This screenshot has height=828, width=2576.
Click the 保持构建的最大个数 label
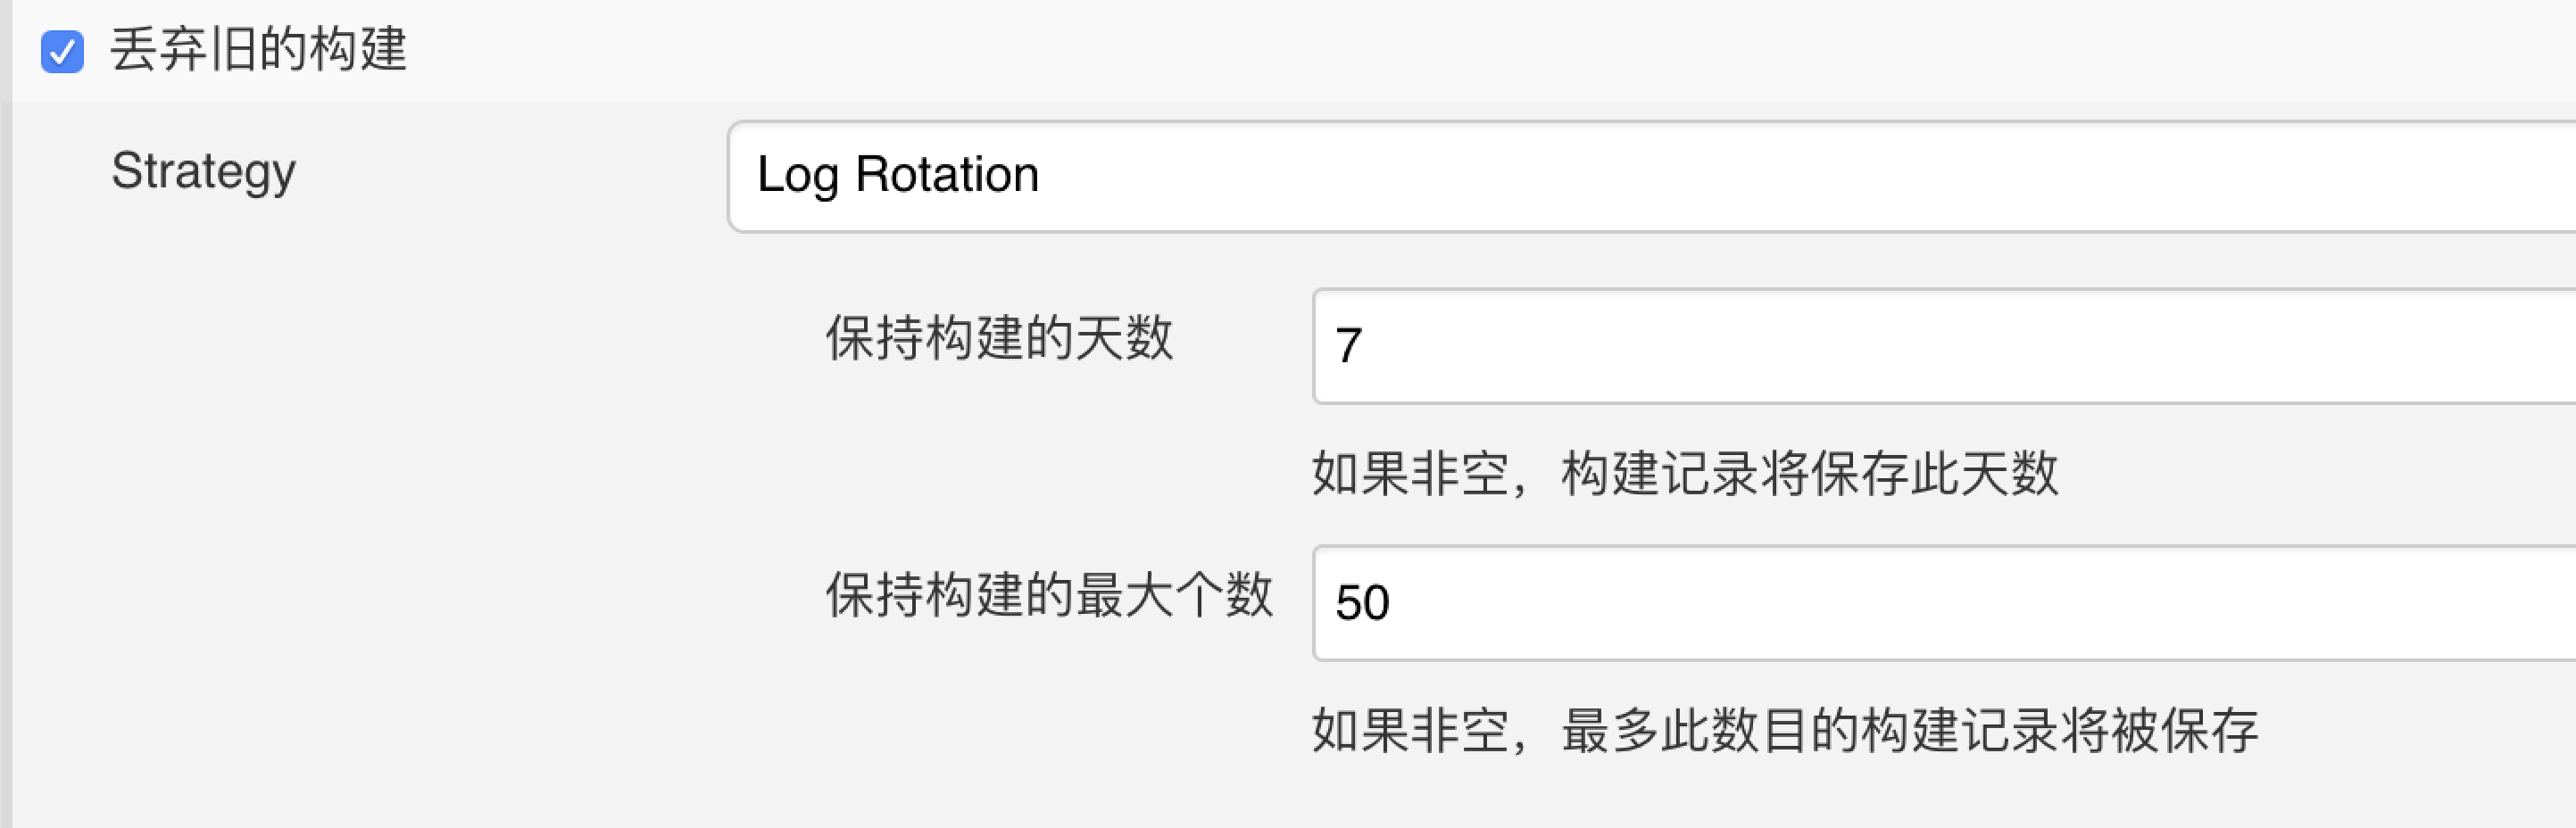[x=1048, y=595]
